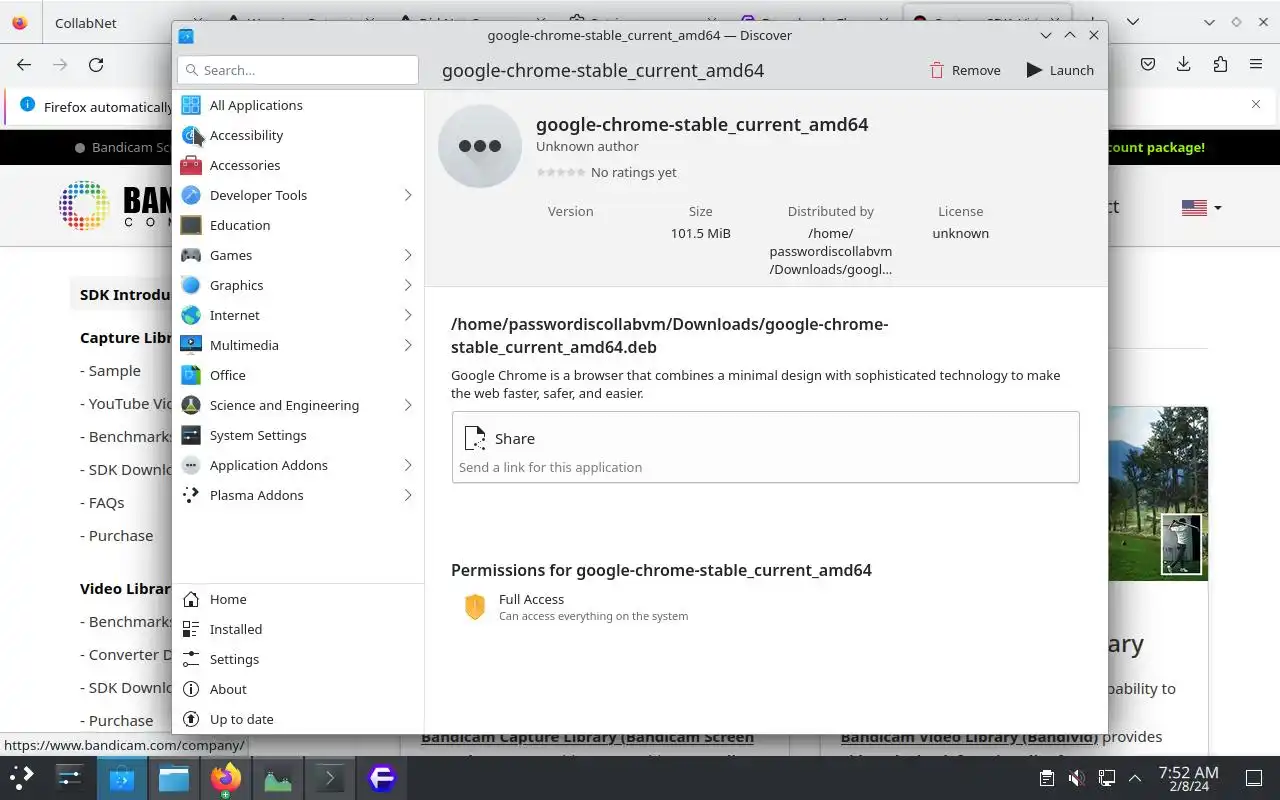Reload the Firefox page
The height and width of the screenshot is (800, 1280).
(96, 64)
